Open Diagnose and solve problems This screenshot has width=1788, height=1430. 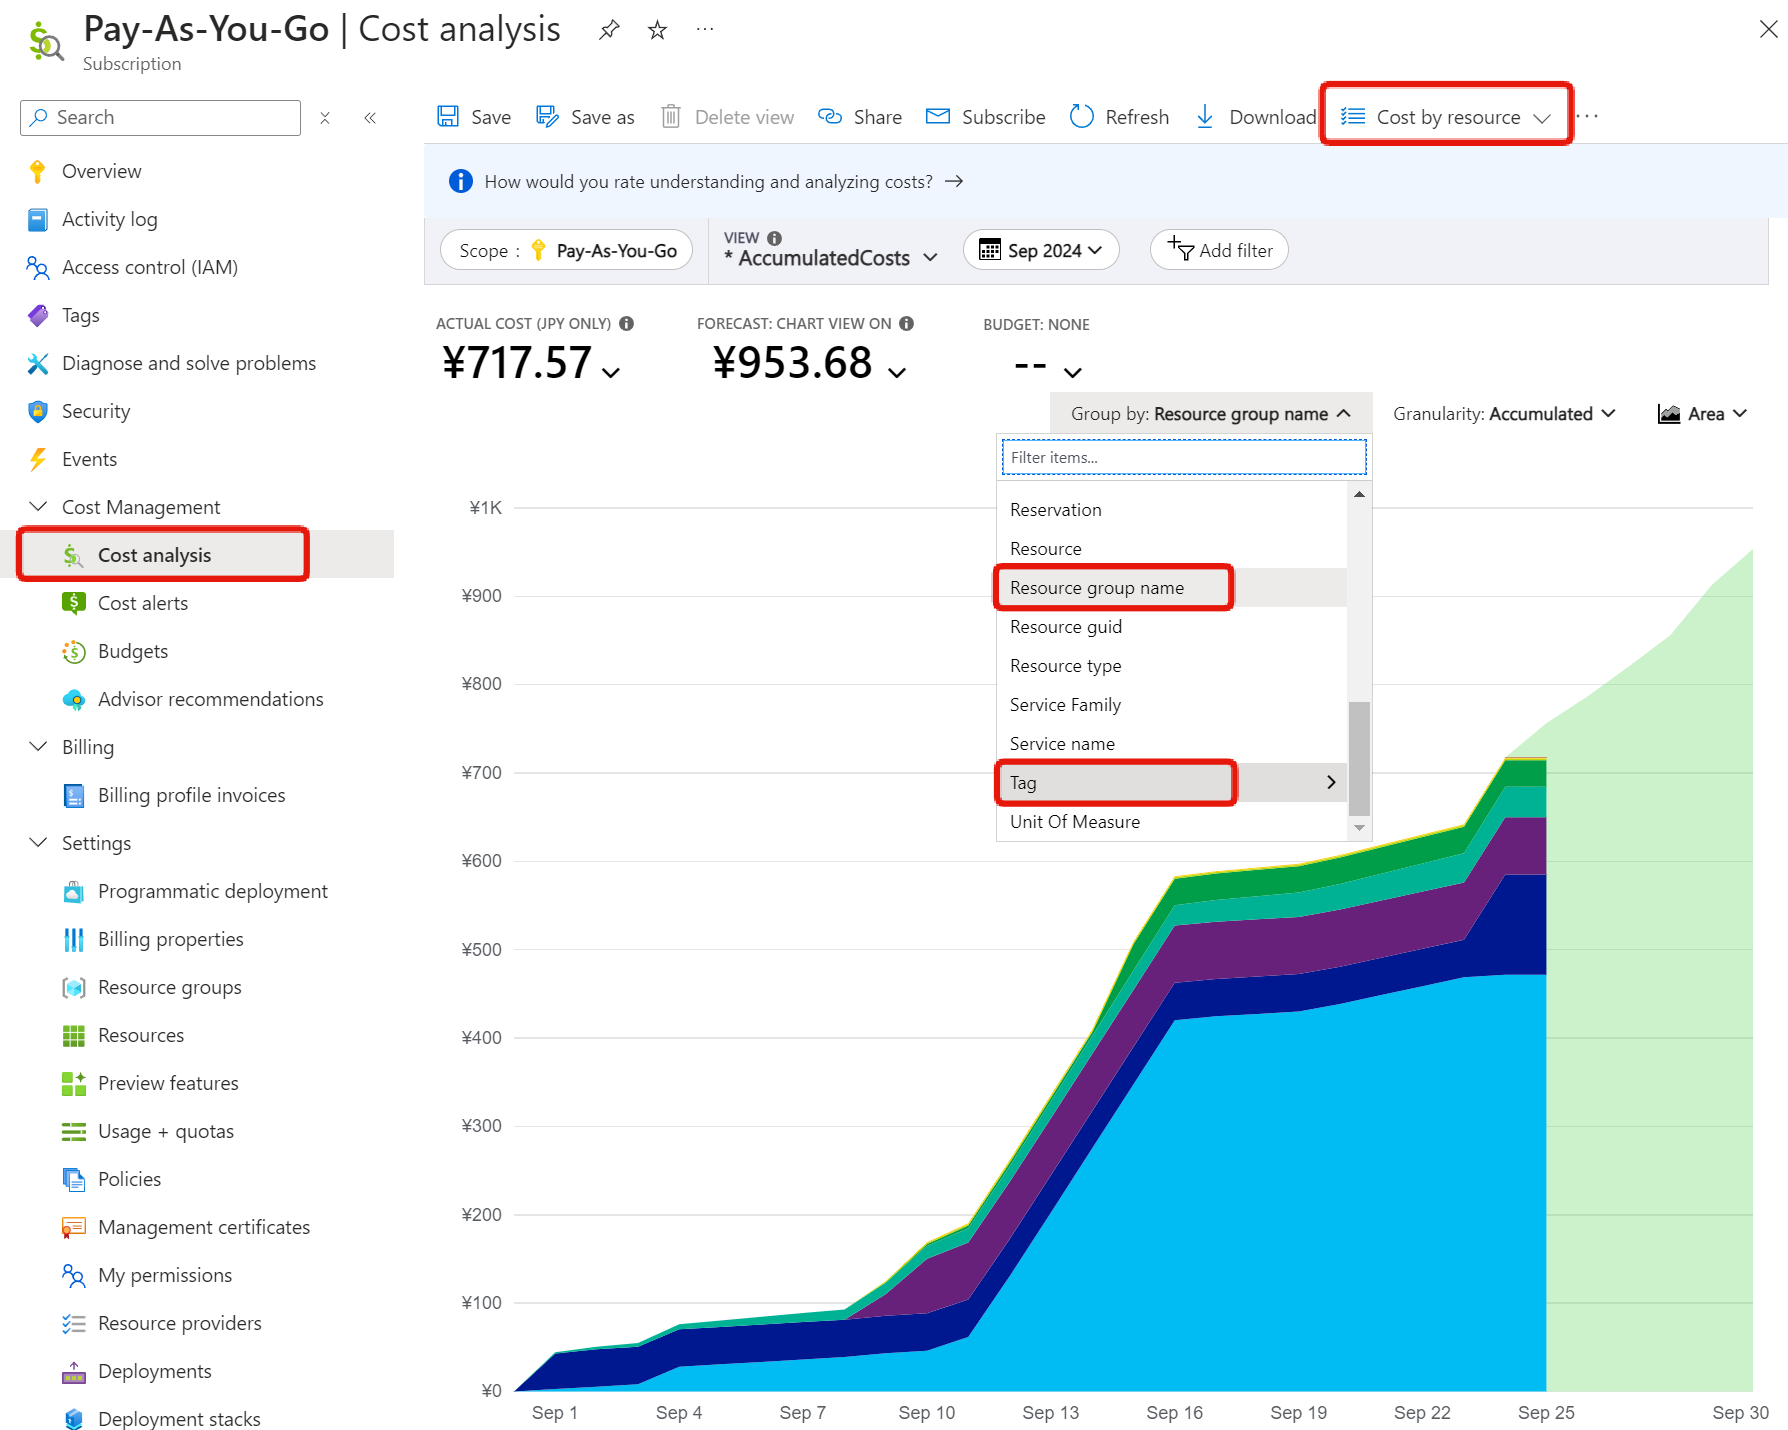189,363
